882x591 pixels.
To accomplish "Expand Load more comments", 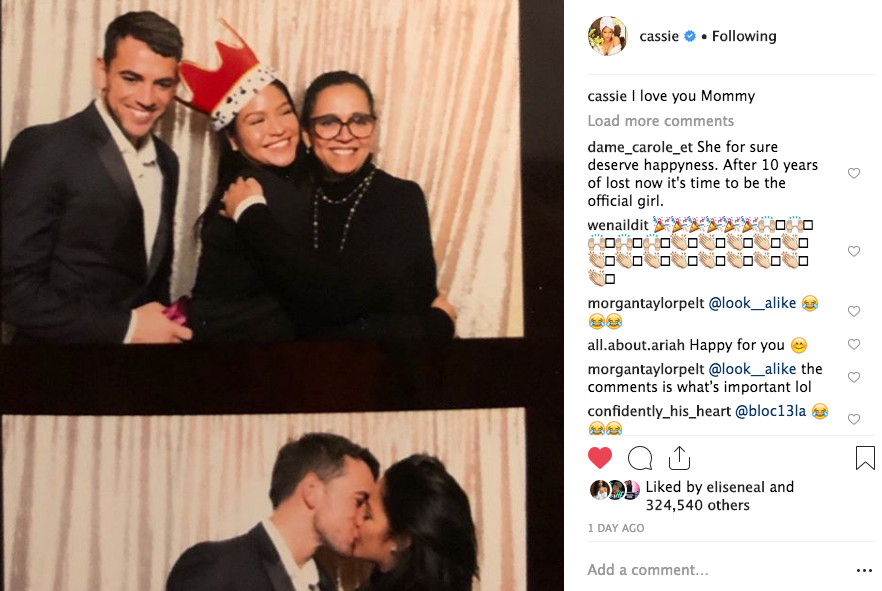I will click(x=660, y=121).
